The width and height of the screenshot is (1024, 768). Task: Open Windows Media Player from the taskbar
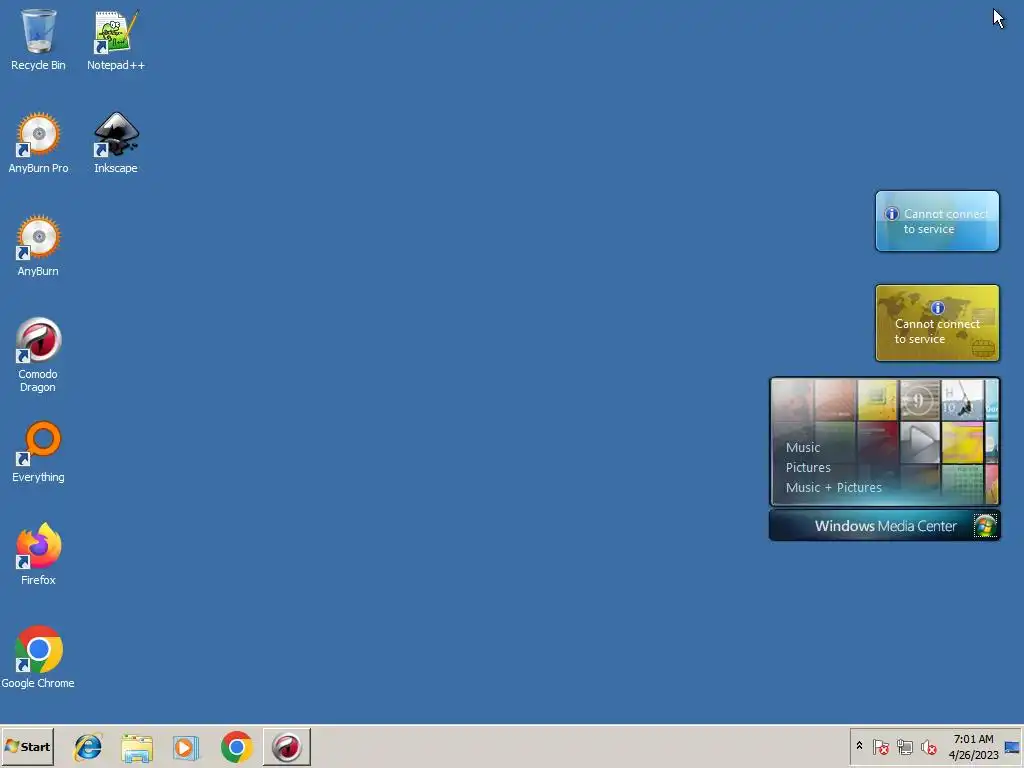pos(186,747)
